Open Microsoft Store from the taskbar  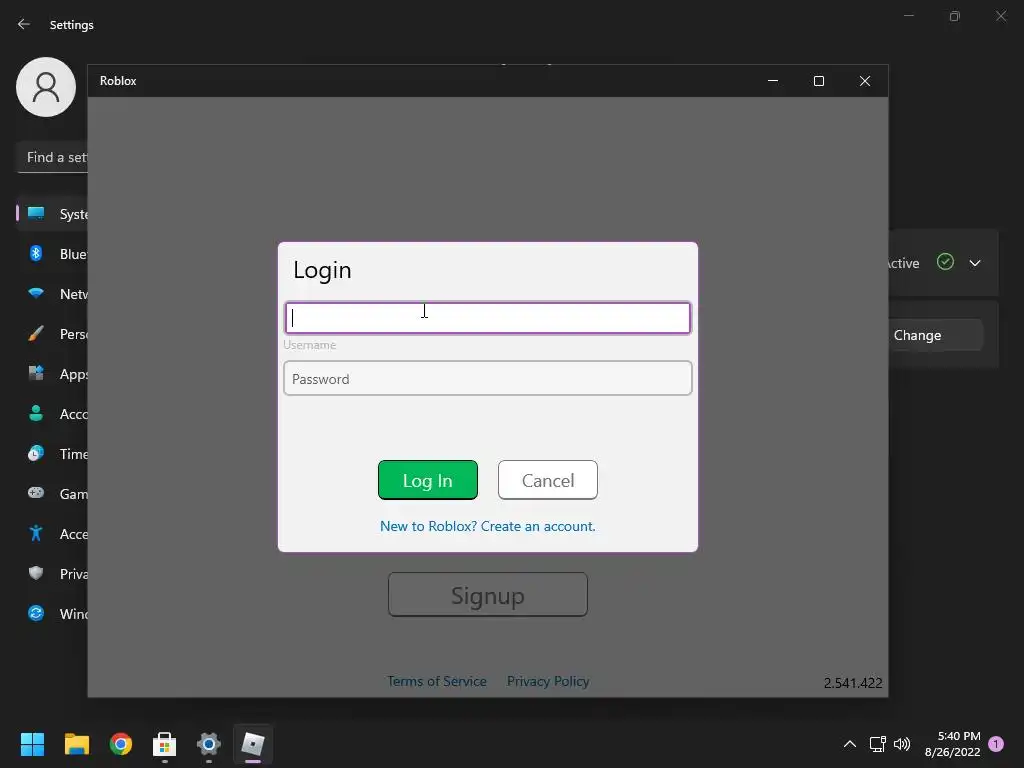point(165,744)
